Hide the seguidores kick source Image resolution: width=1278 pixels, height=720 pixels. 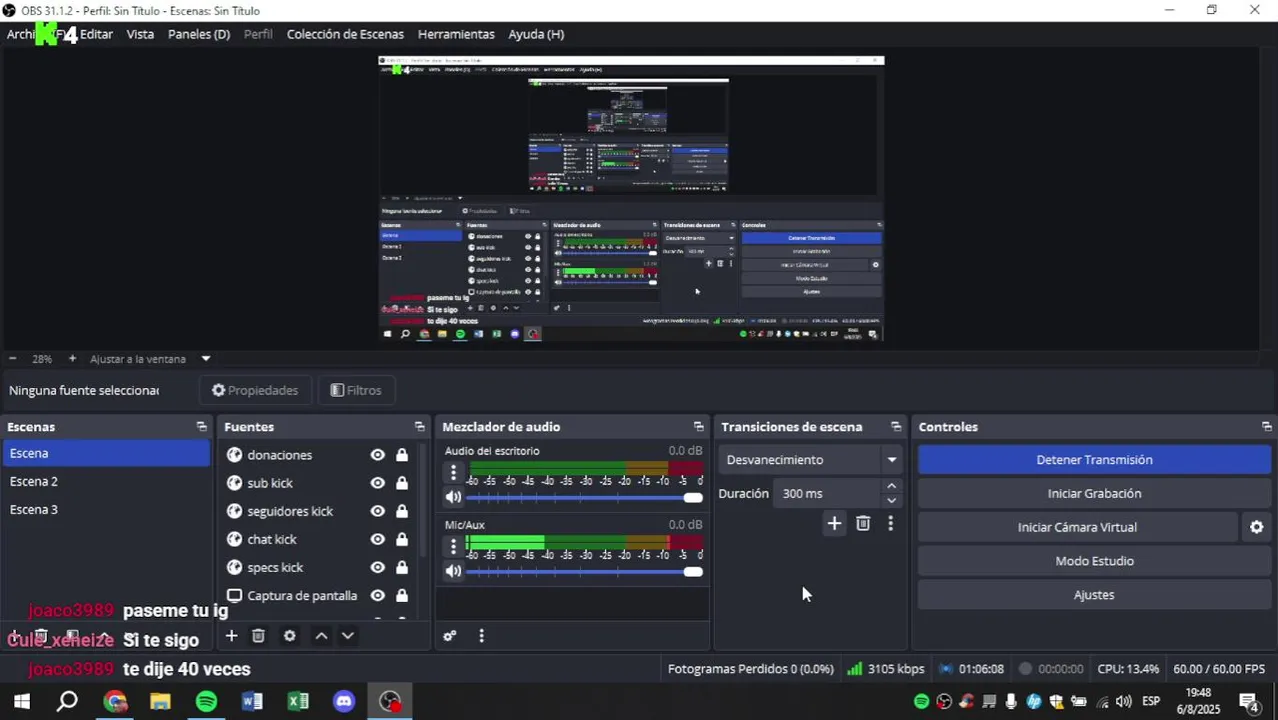(x=377, y=511)
